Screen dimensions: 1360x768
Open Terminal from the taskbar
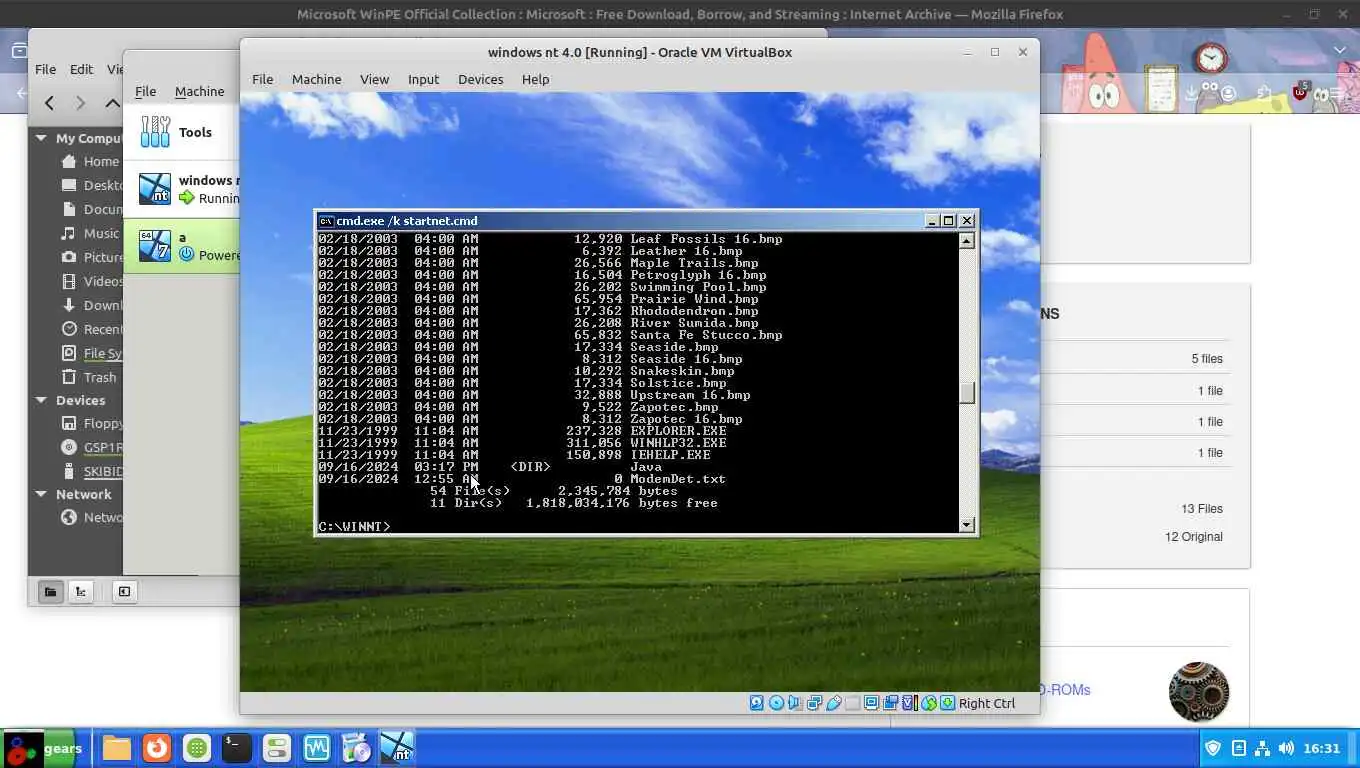236,748
